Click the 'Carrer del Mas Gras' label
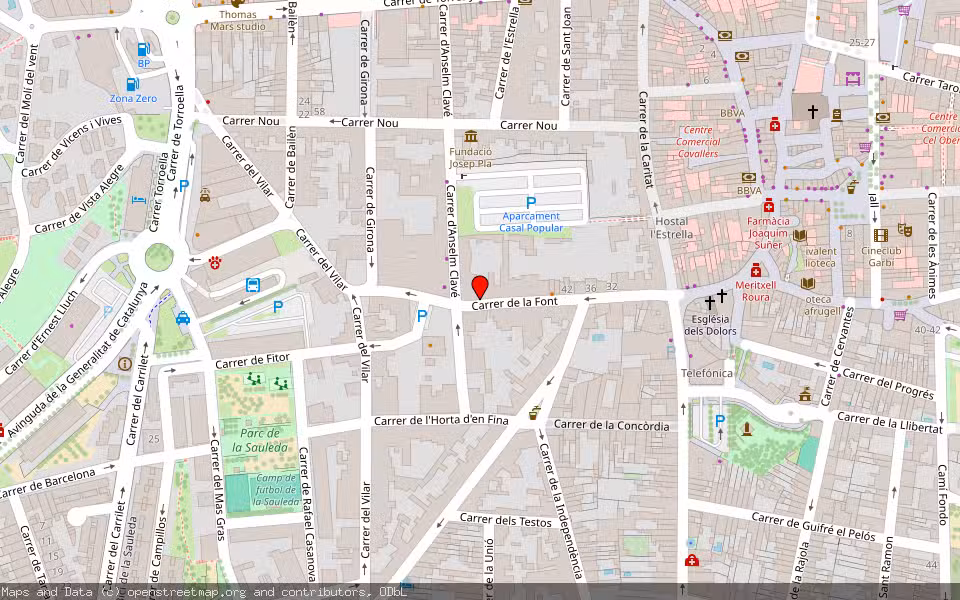This screenshot has height=600, width=960. tap(216, 490)
